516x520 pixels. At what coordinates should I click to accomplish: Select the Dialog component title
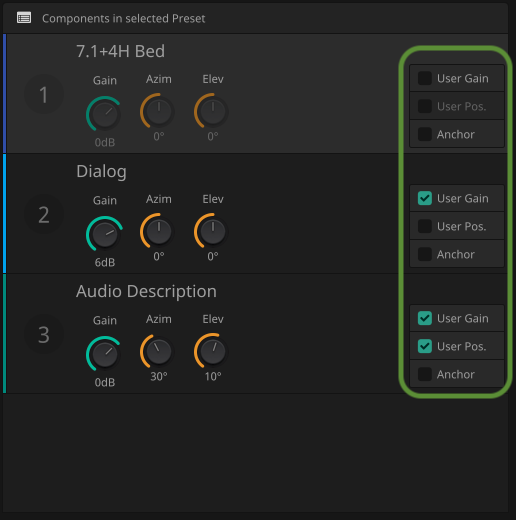click(101, 171)
